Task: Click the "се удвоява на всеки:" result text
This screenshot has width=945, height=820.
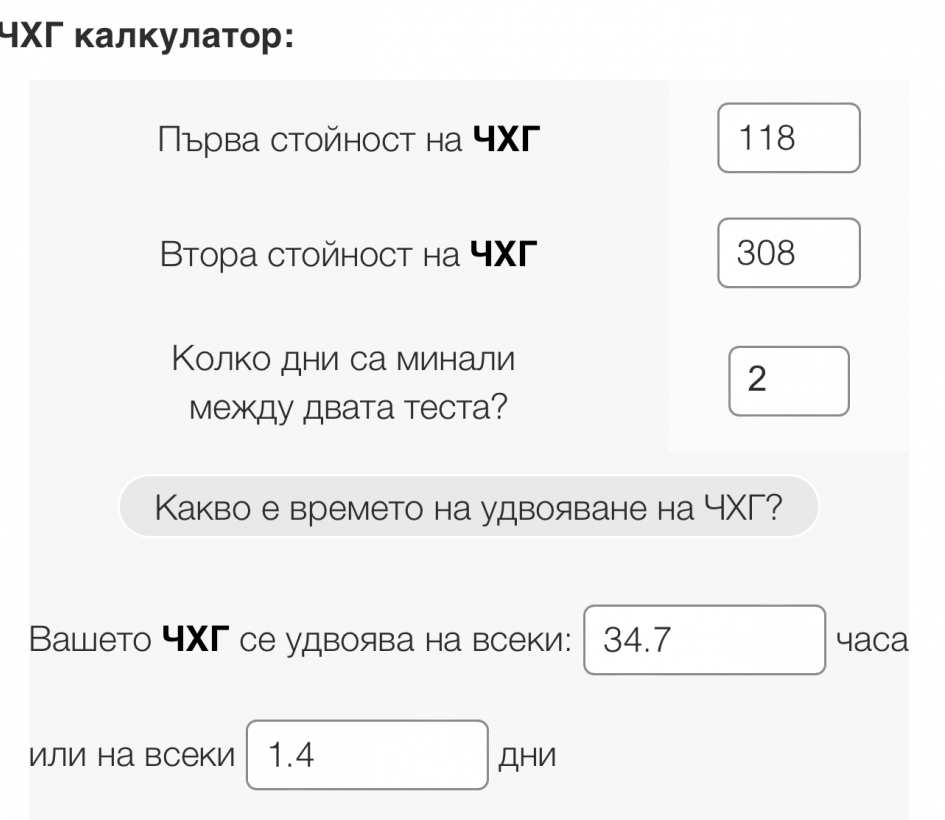Action: coord(404,641)
